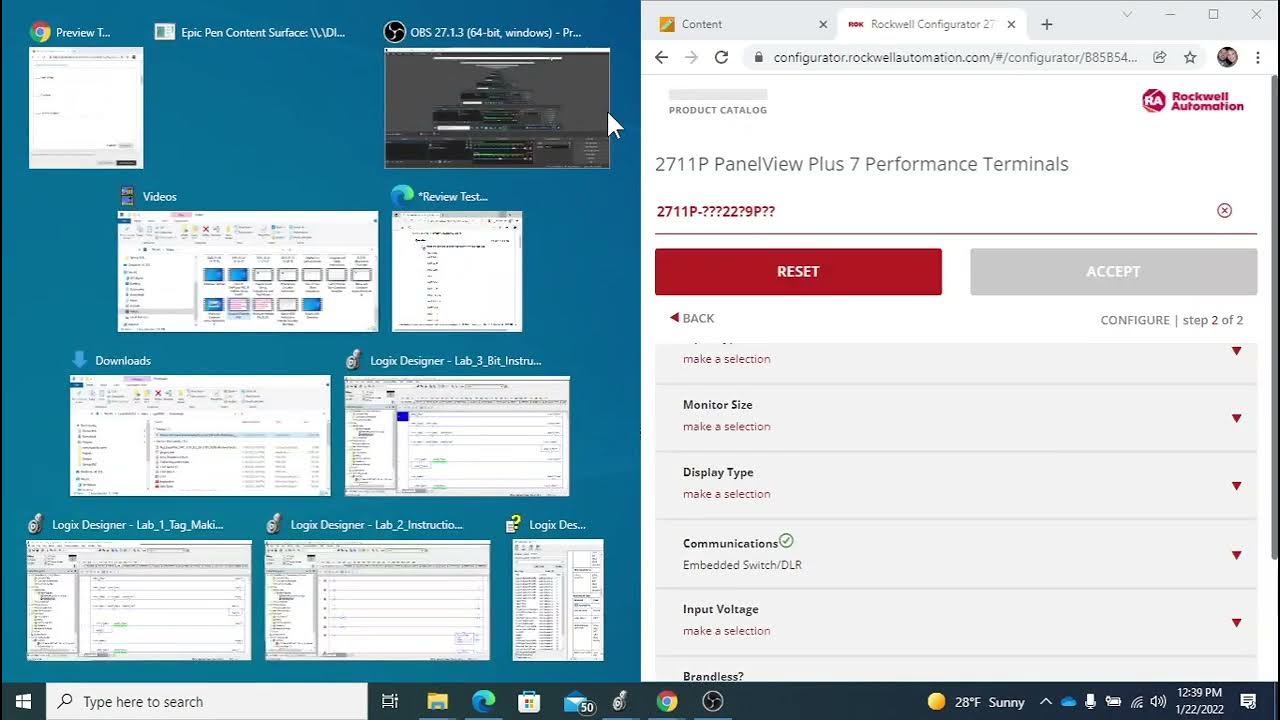The height and width of the screenshot is (720, 1280).
Task: Select the Logix Designer Lab_3_Bit_Instru thumbnail
Action: (457, 435)
